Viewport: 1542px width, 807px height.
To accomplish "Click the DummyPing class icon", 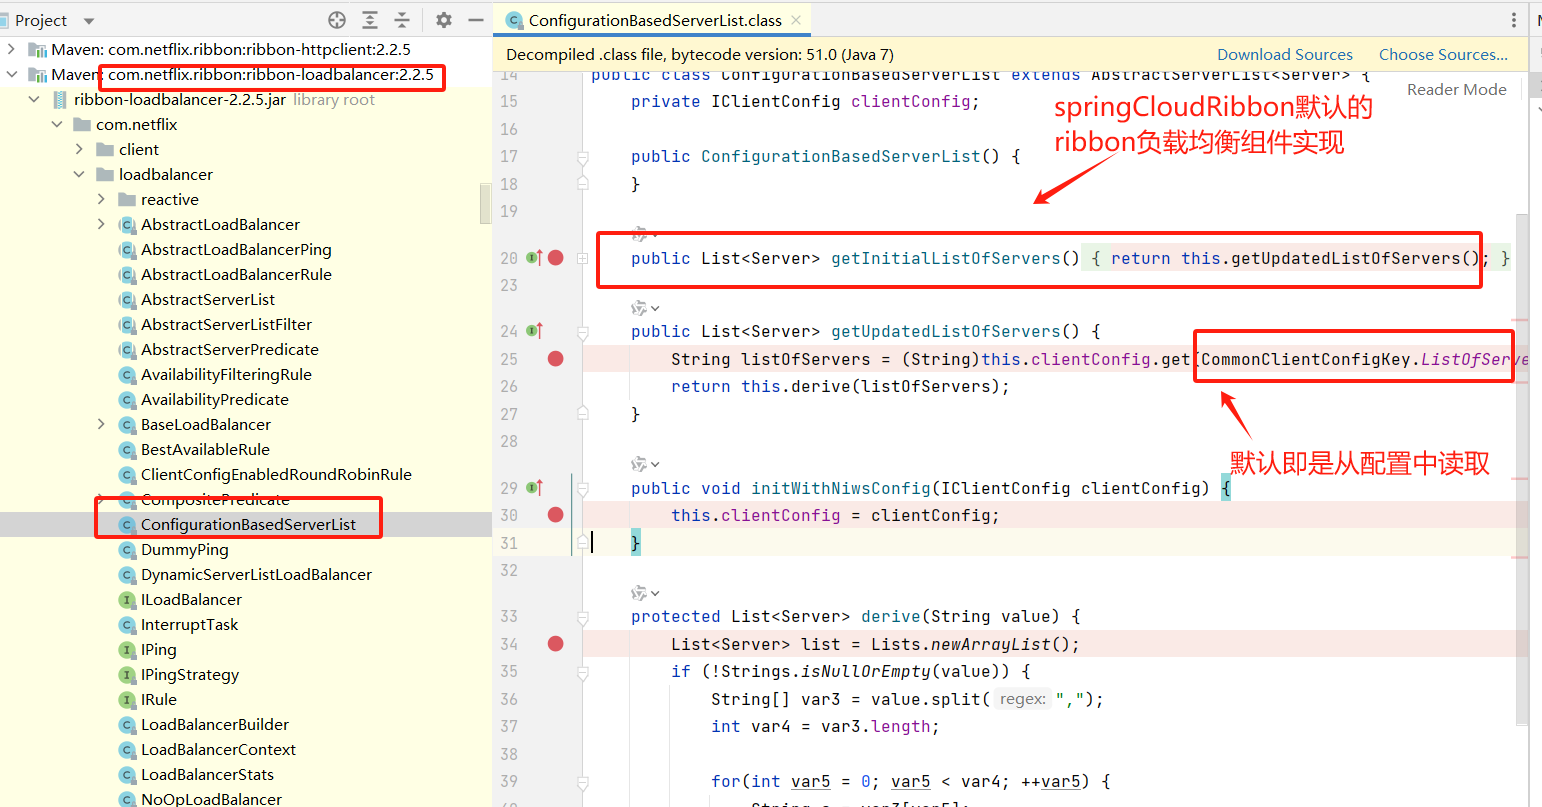I will (127, 549).
